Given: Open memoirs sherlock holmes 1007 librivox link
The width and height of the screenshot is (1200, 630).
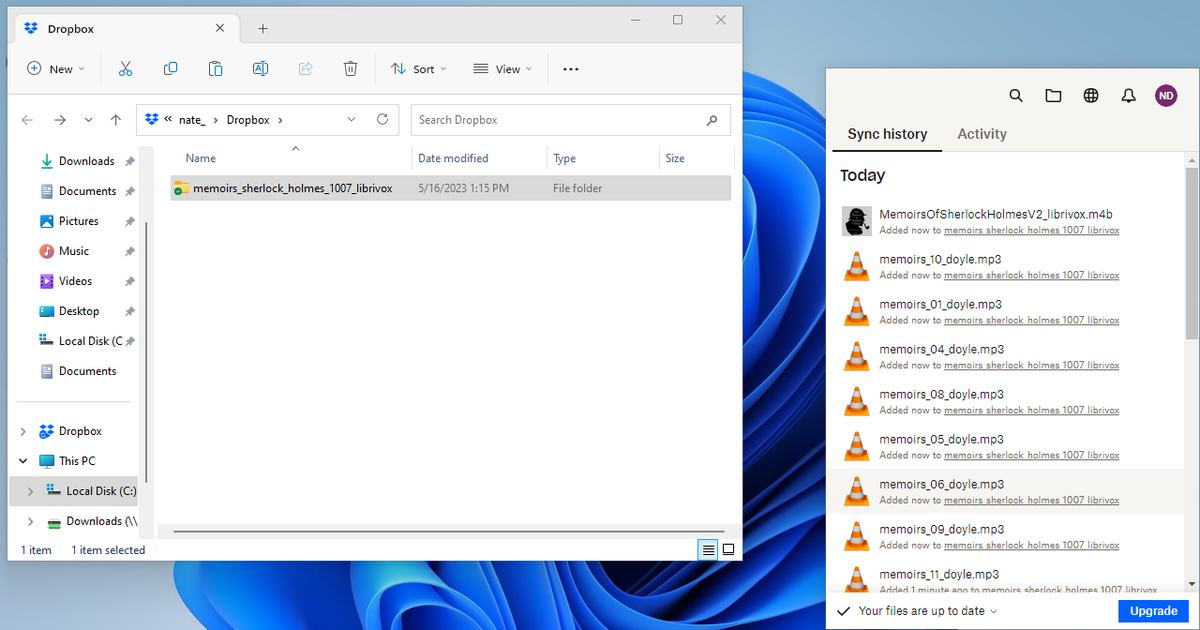Looking at the screenshot, I should click(x=1031, y=229).
